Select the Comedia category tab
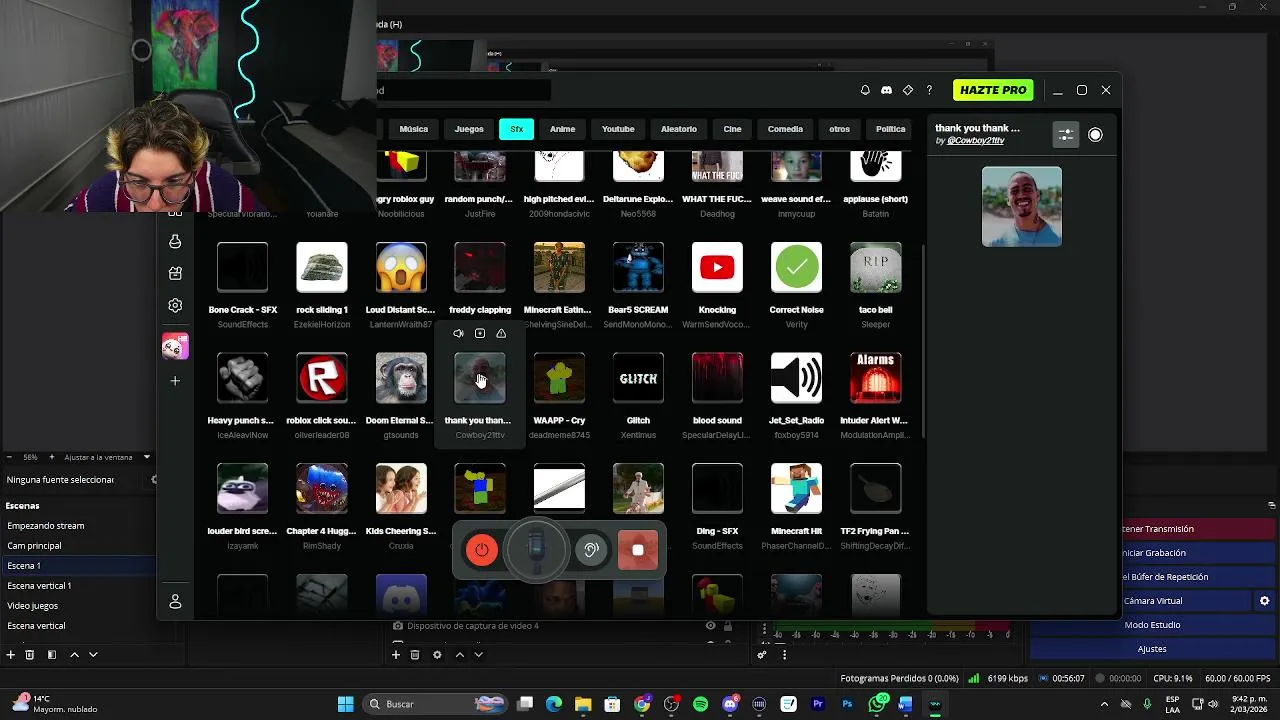This screenshot has width=1280, height=720. click(785, 129)
